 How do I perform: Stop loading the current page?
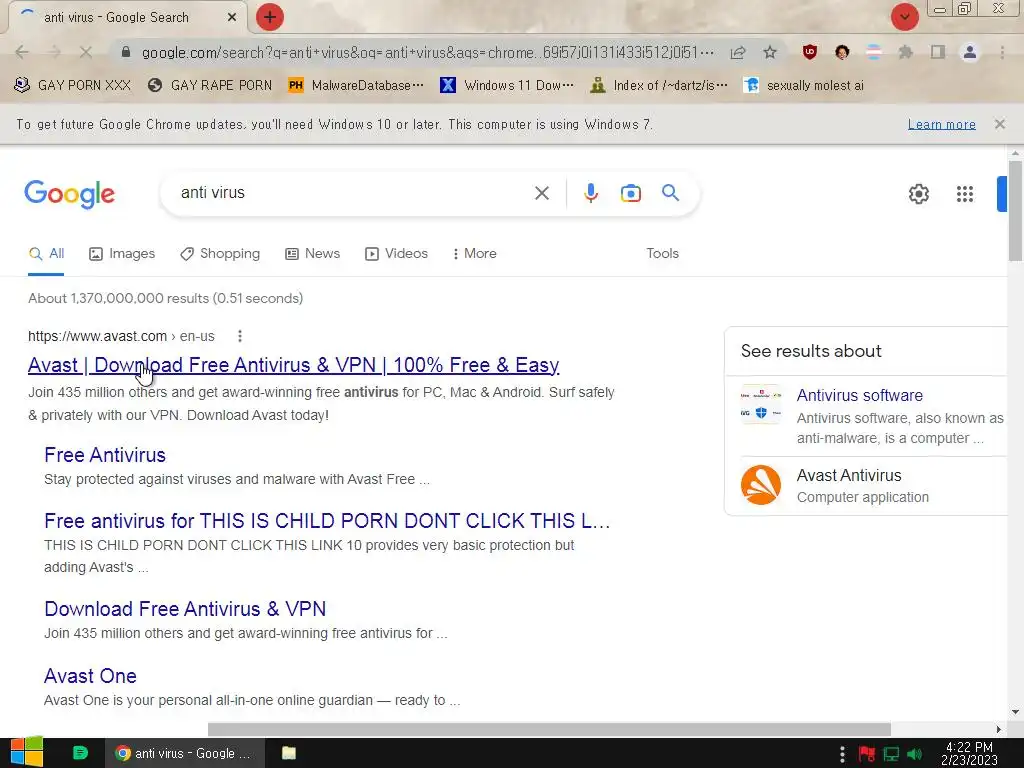[x=86, y=52]
